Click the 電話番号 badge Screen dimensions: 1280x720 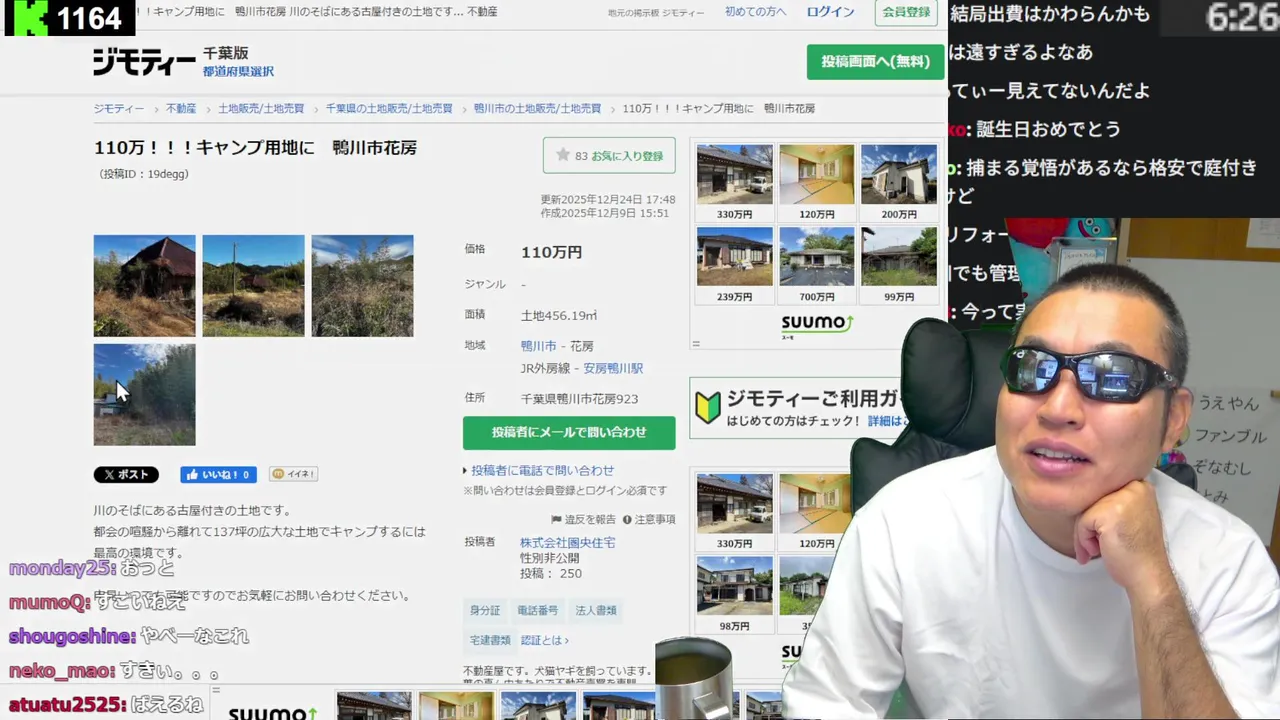pyautogui.click(x=538, y=610)
